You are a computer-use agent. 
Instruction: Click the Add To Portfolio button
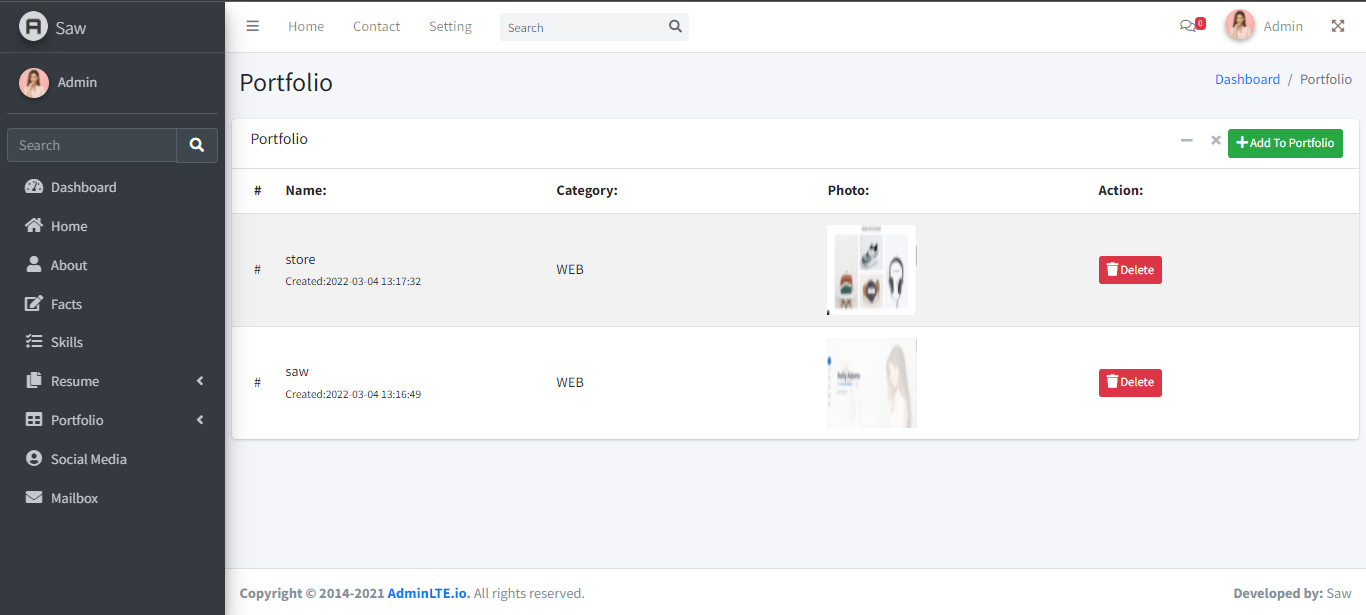(1285, 143)
